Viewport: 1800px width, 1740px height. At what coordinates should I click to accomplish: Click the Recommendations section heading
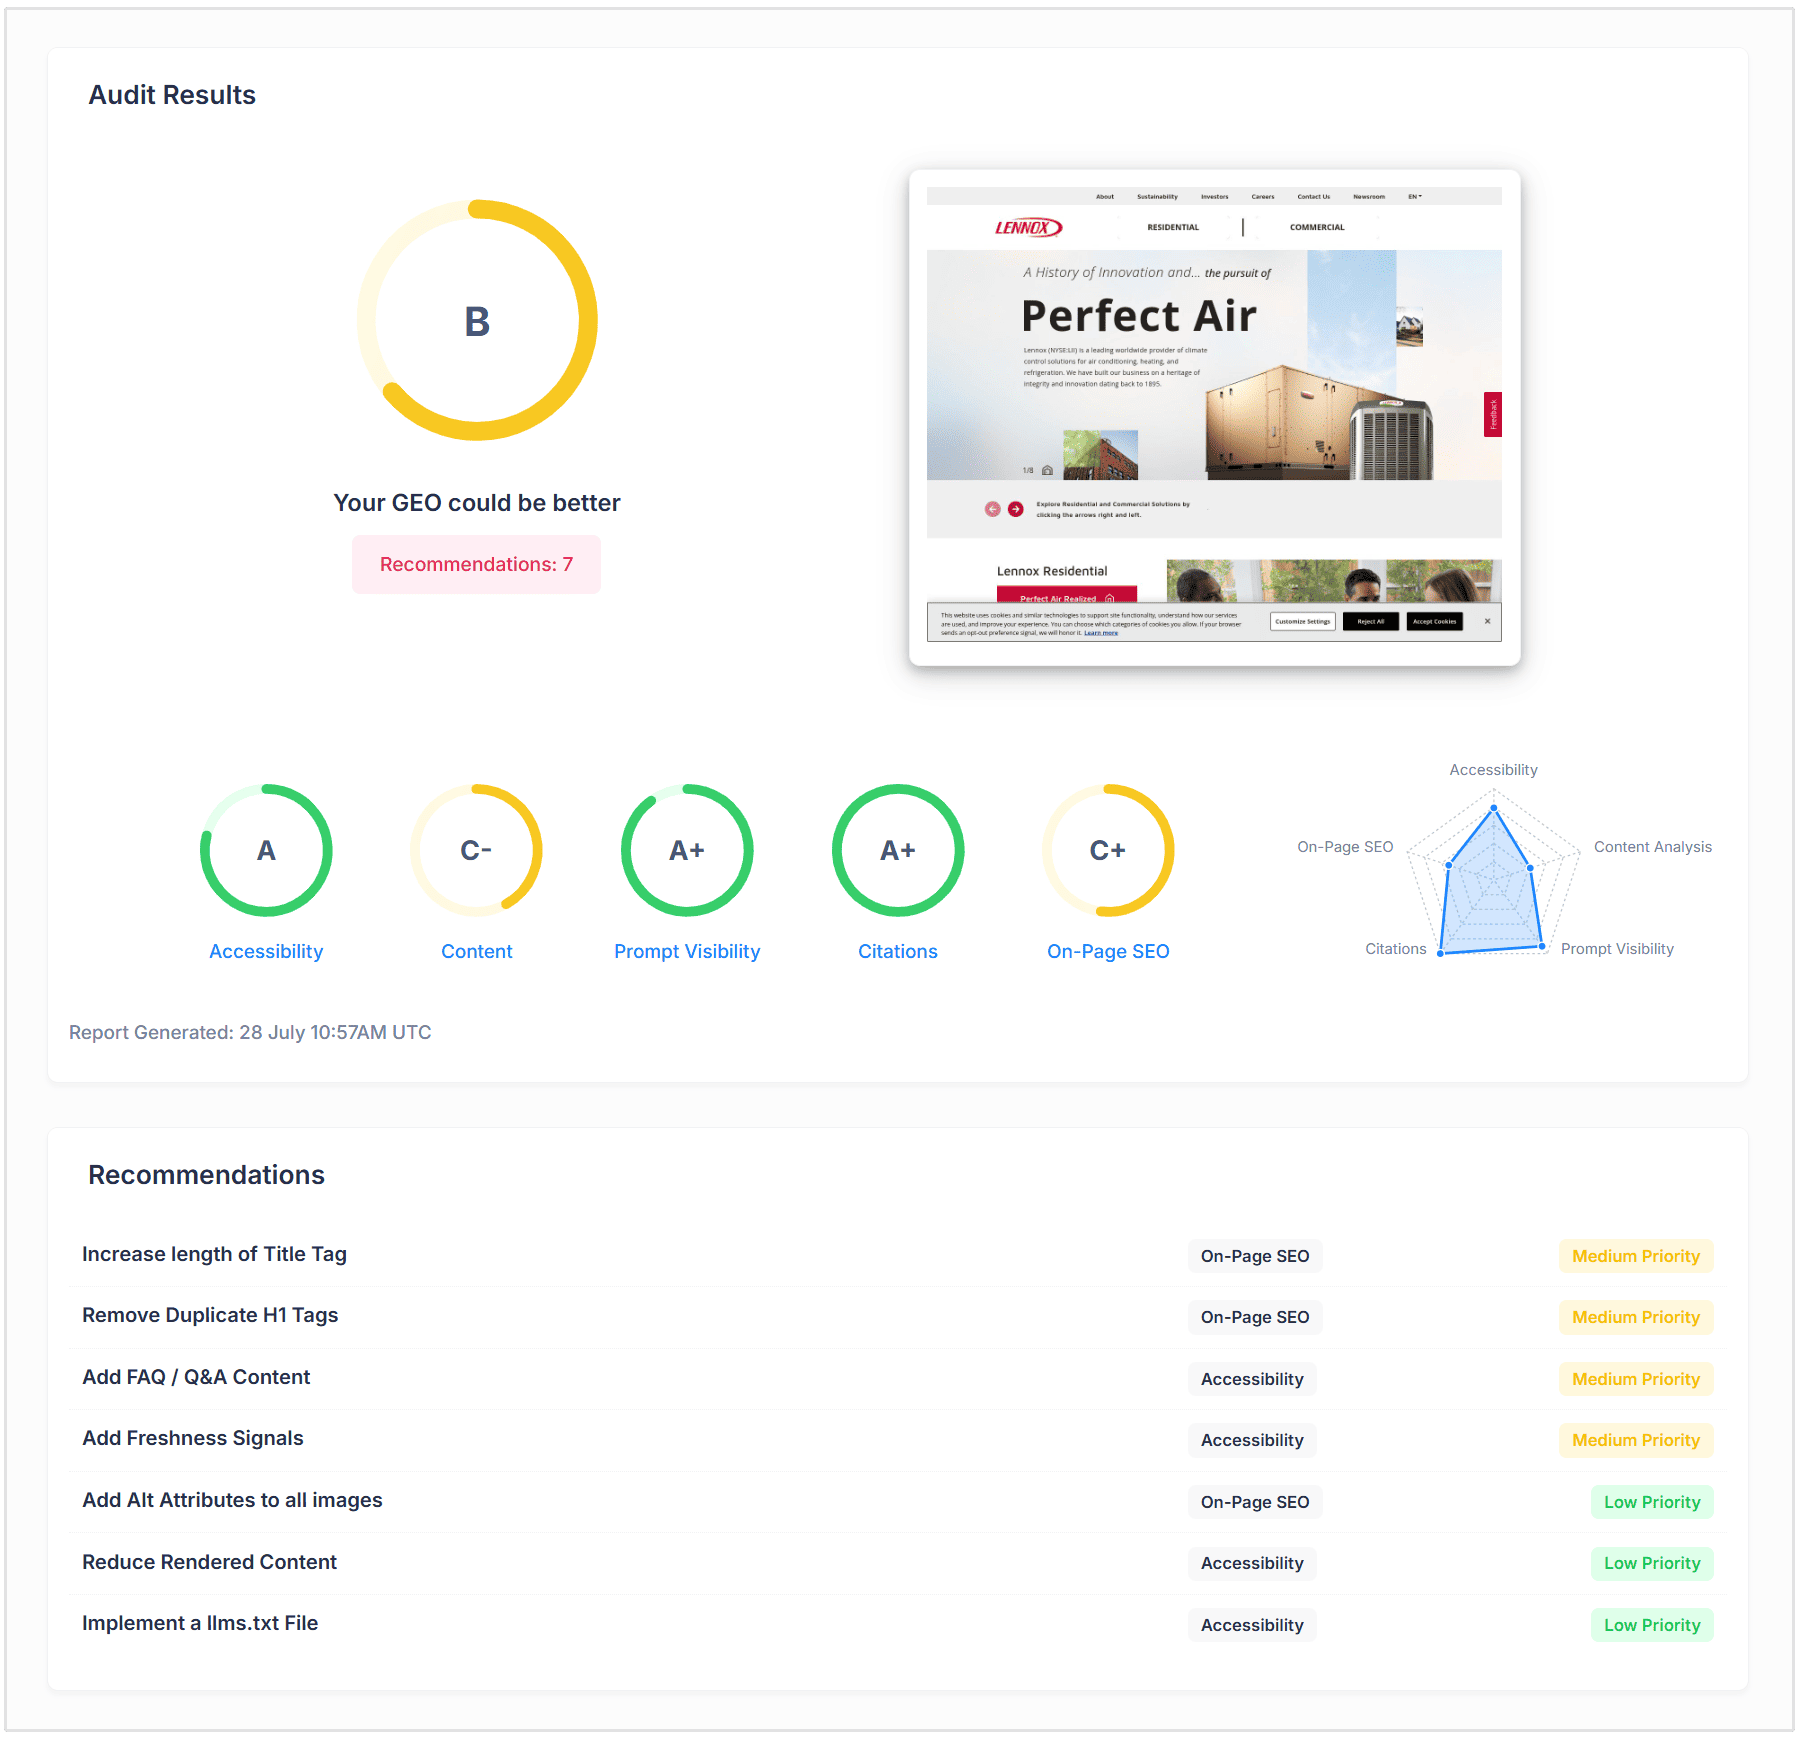206,1175
